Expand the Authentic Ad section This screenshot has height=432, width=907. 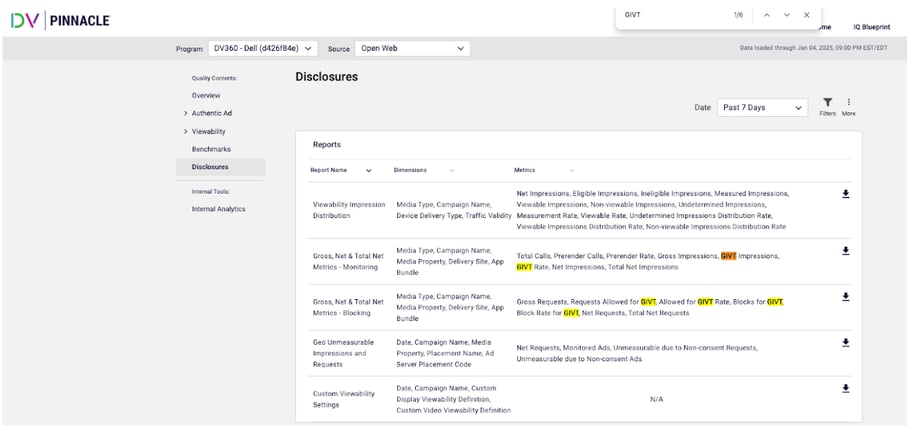(x=186, y=114)
